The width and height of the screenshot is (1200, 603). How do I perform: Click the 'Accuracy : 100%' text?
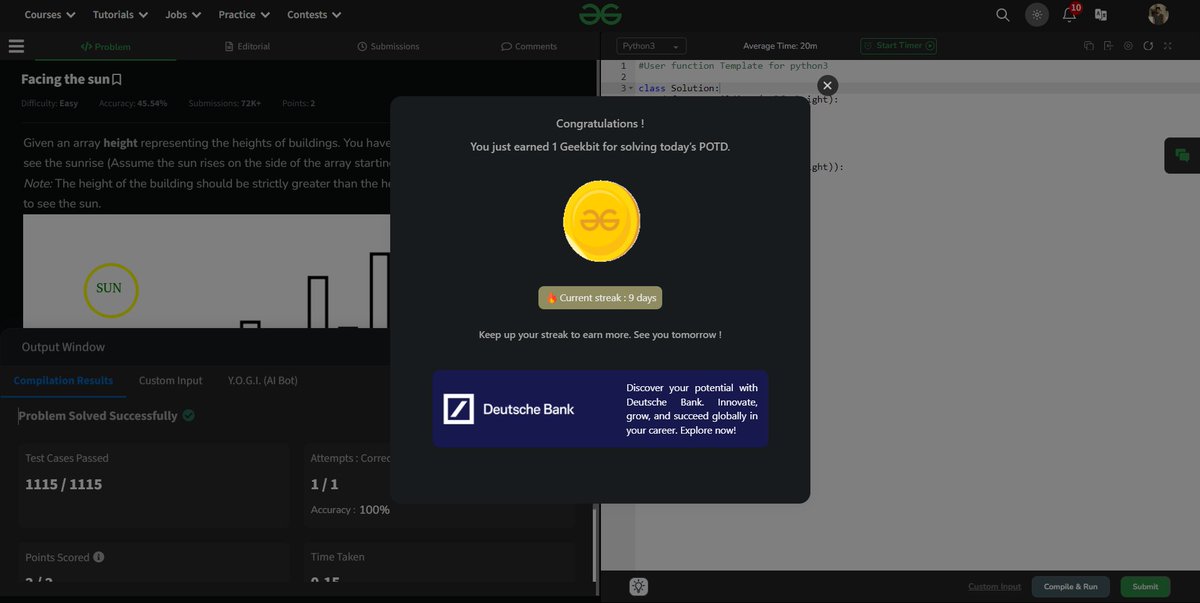point(350,510)
